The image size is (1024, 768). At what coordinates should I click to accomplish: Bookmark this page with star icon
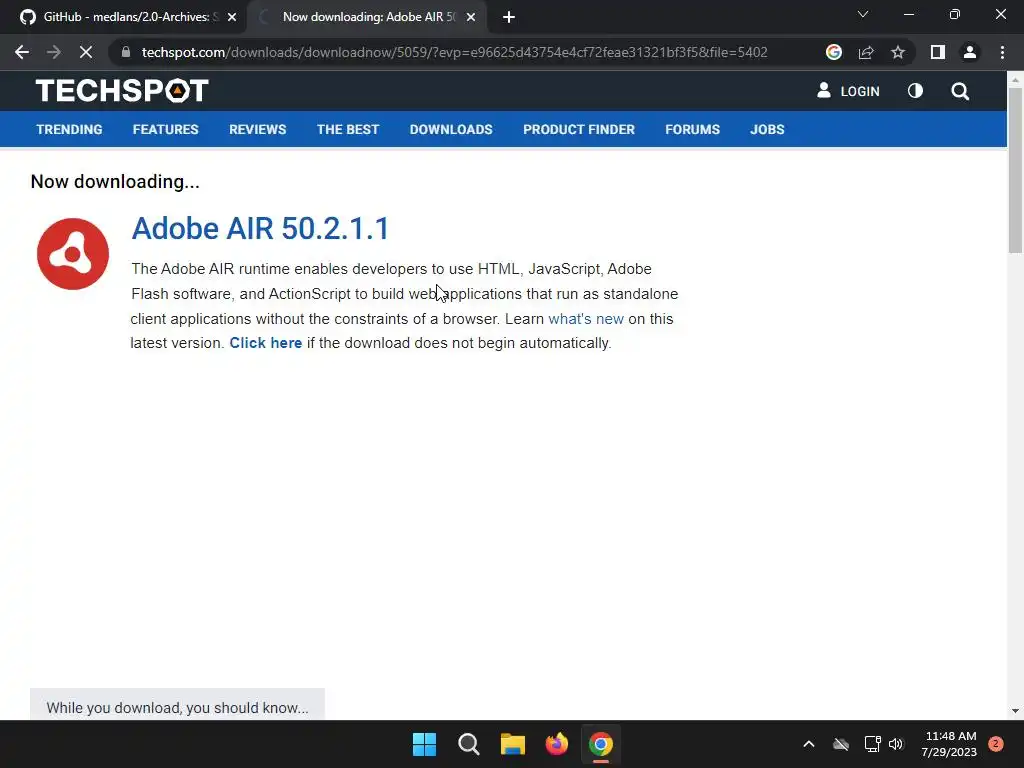(898, 52)
